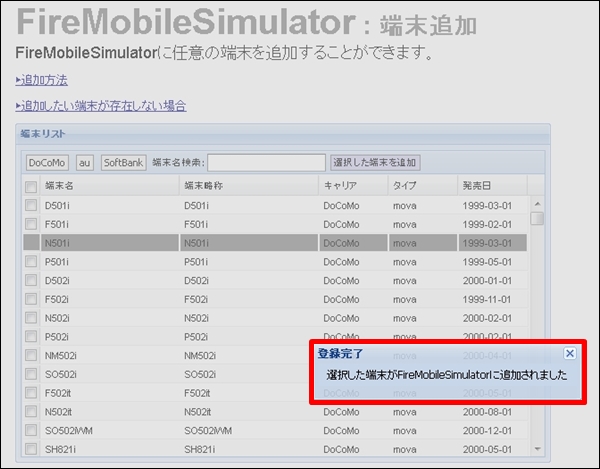Click the list scroll-down arrow

[x=537, y=449]
